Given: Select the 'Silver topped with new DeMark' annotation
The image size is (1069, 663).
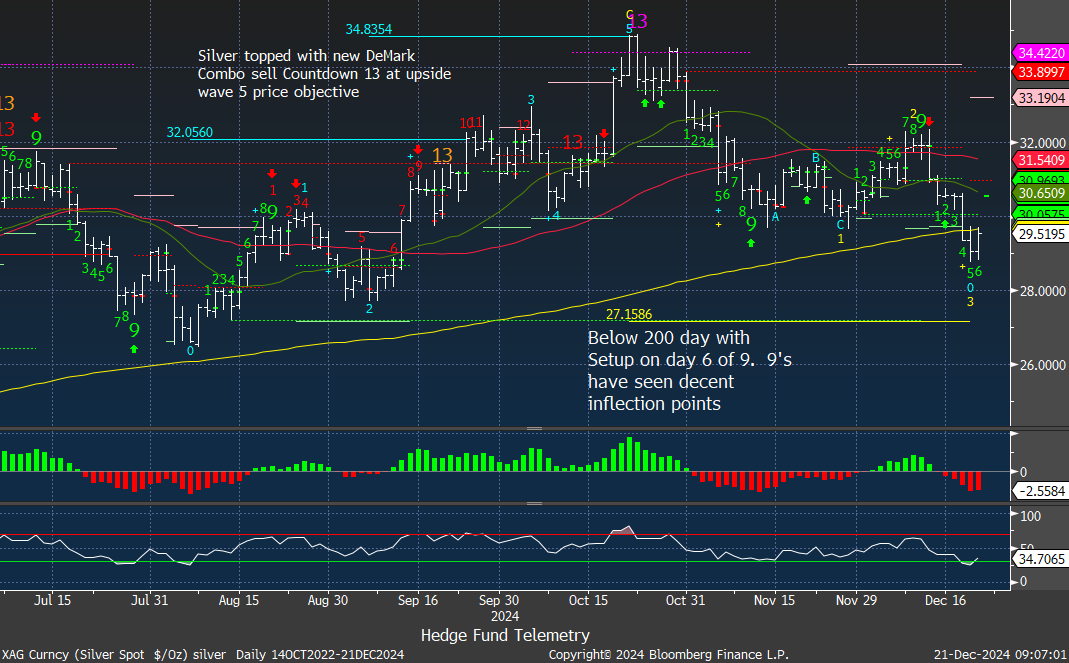Looking at the screenshot, I should point(325,74).
